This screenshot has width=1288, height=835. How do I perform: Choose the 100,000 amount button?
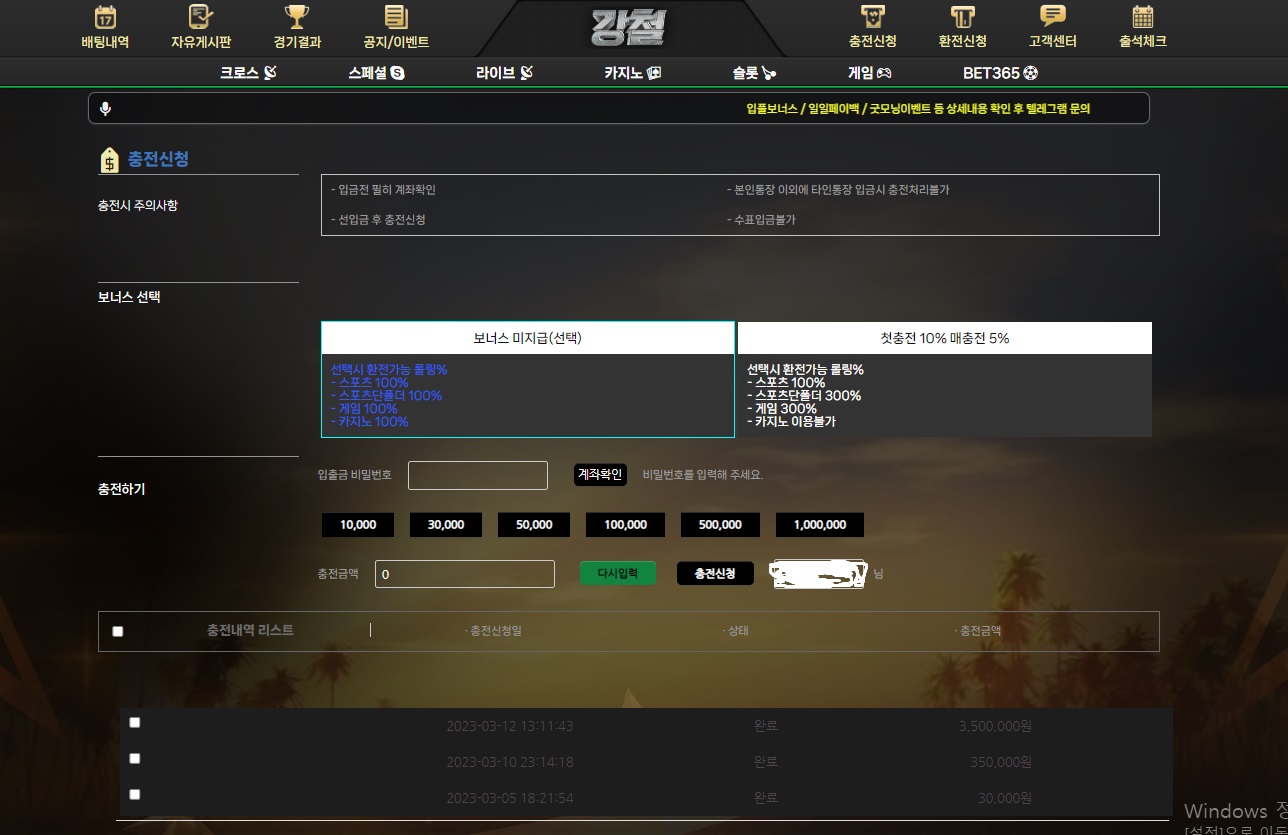(x=625, y=525)
